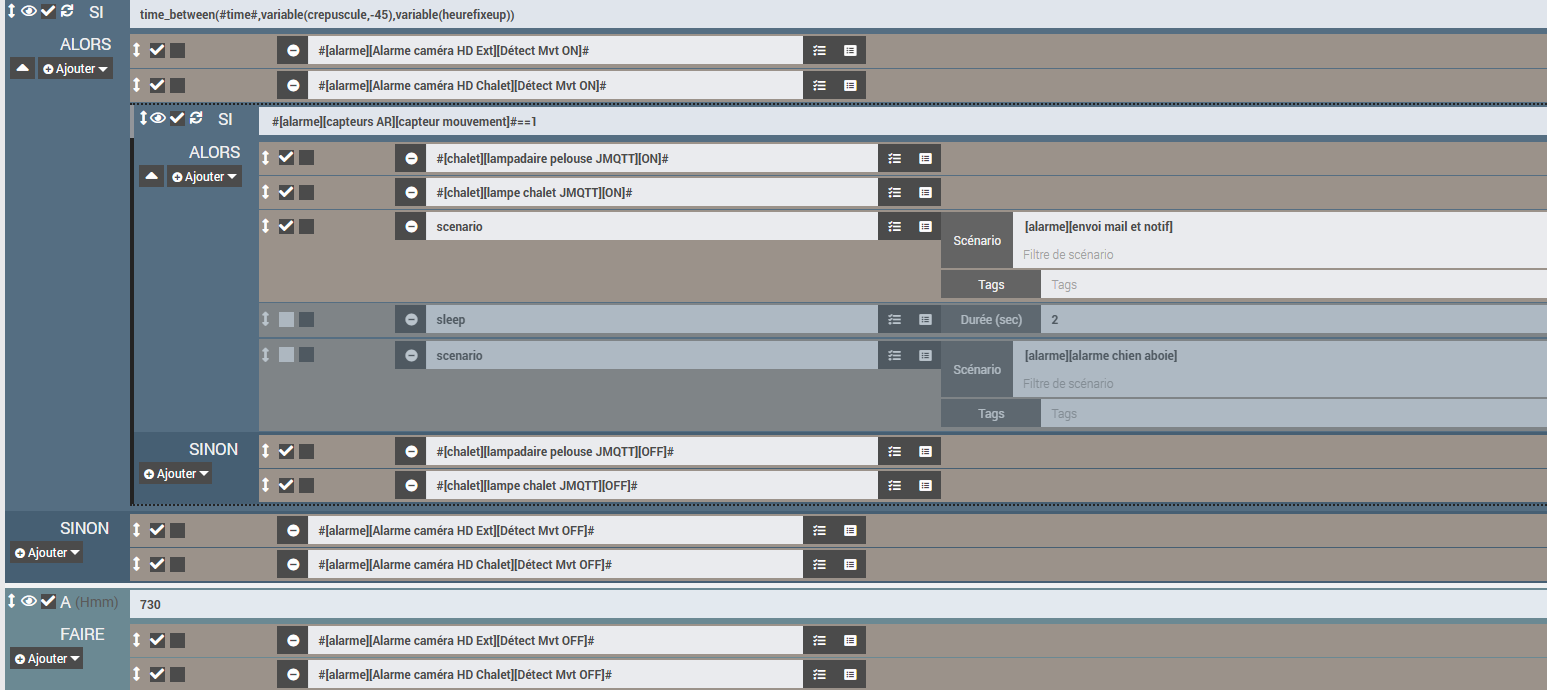Open action keyword list for lampadaire pelouse JMQTT OFF
This screenshot has width=1547, height=690.
coord(894,451)
